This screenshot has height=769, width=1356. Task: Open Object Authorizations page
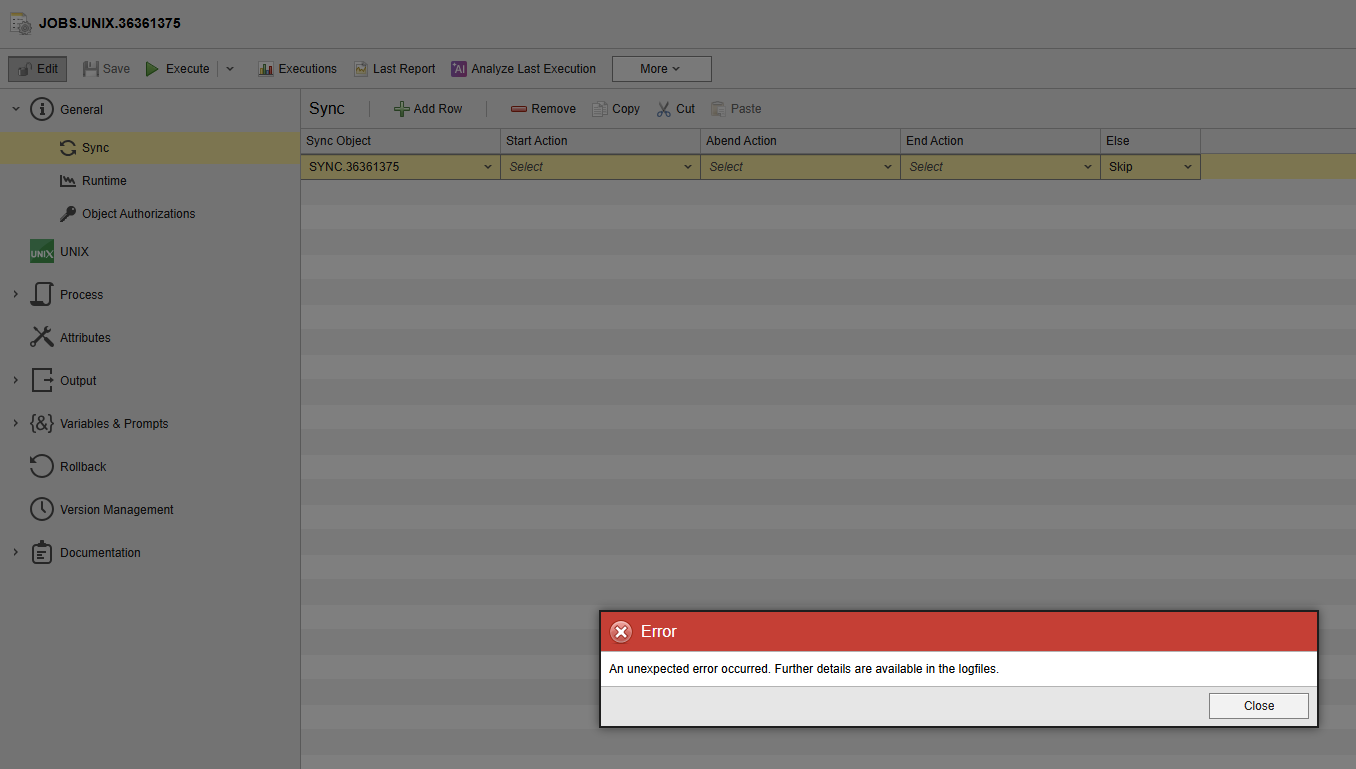point(127,214)
